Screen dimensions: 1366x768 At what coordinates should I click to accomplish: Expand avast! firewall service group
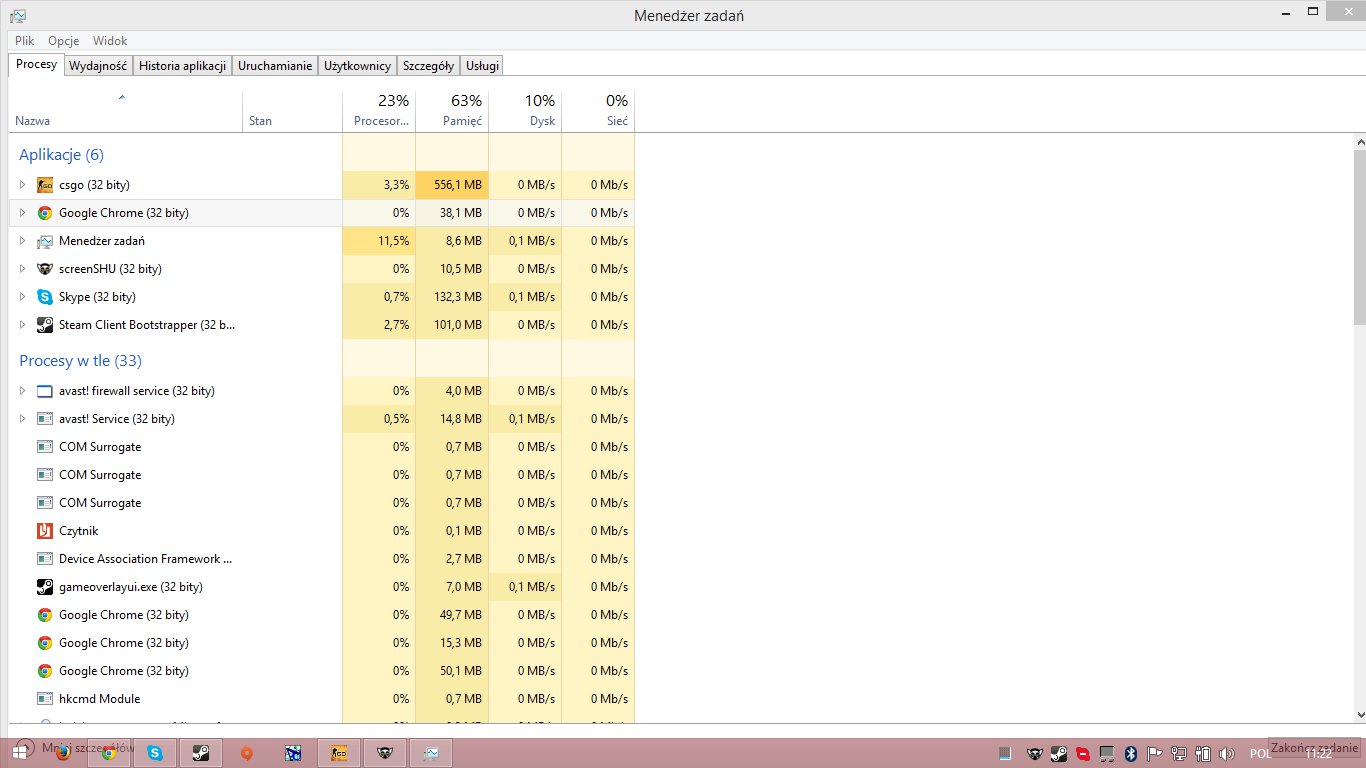[x=22, y=391]
